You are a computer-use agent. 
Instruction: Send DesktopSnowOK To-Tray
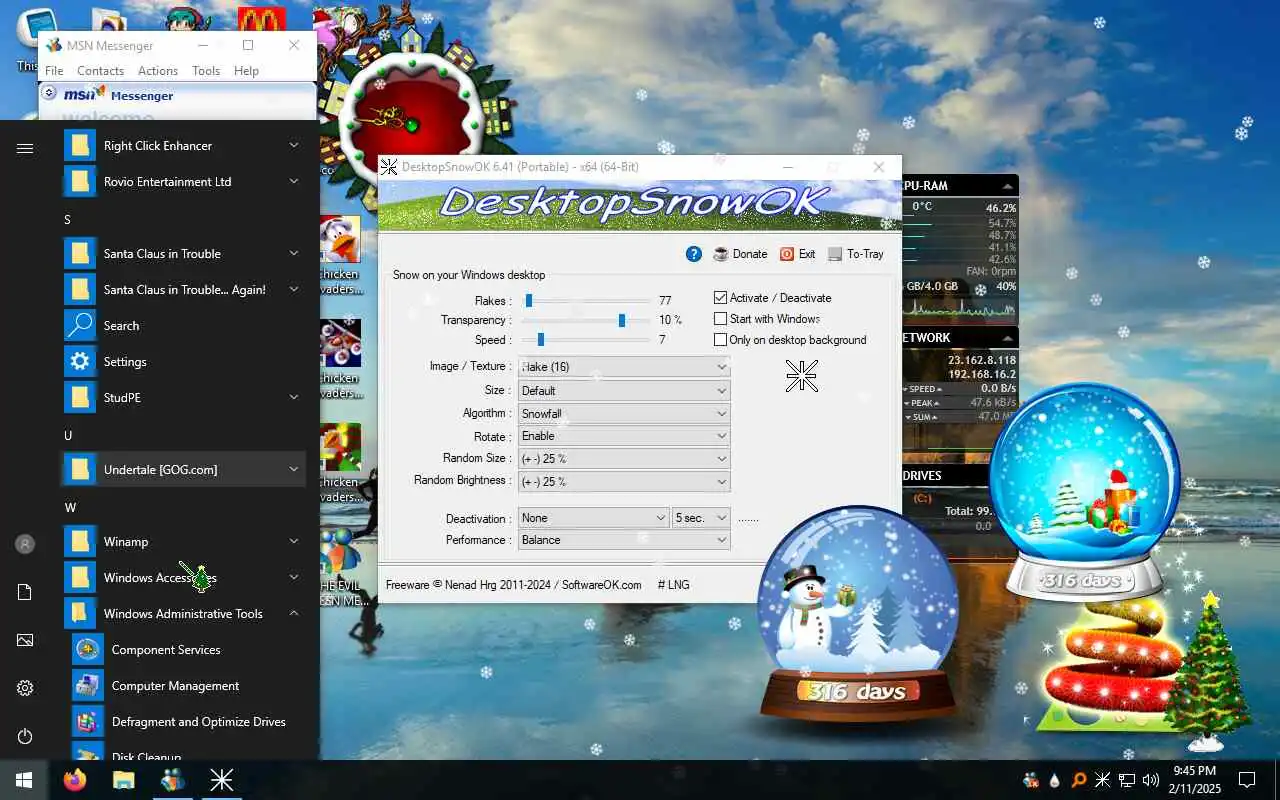[x=857, y=254]
